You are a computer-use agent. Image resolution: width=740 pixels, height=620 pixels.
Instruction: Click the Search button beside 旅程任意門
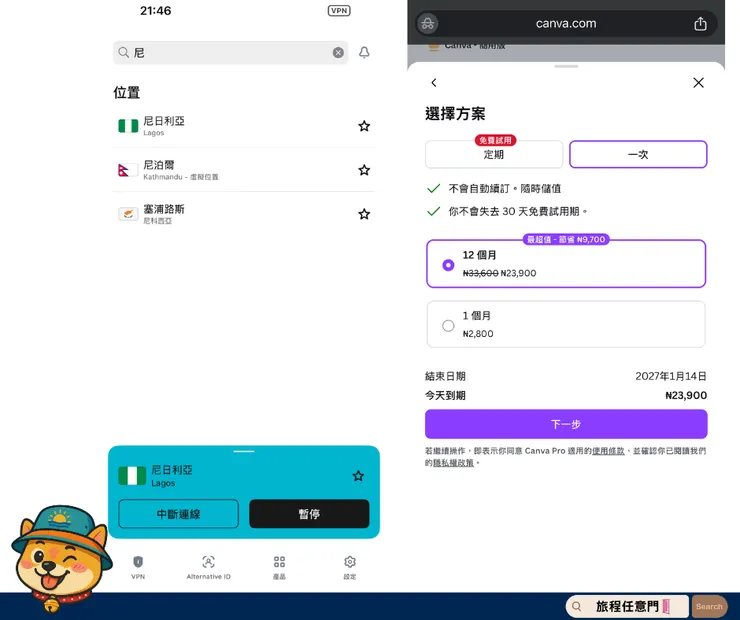(x=709, y=607)
